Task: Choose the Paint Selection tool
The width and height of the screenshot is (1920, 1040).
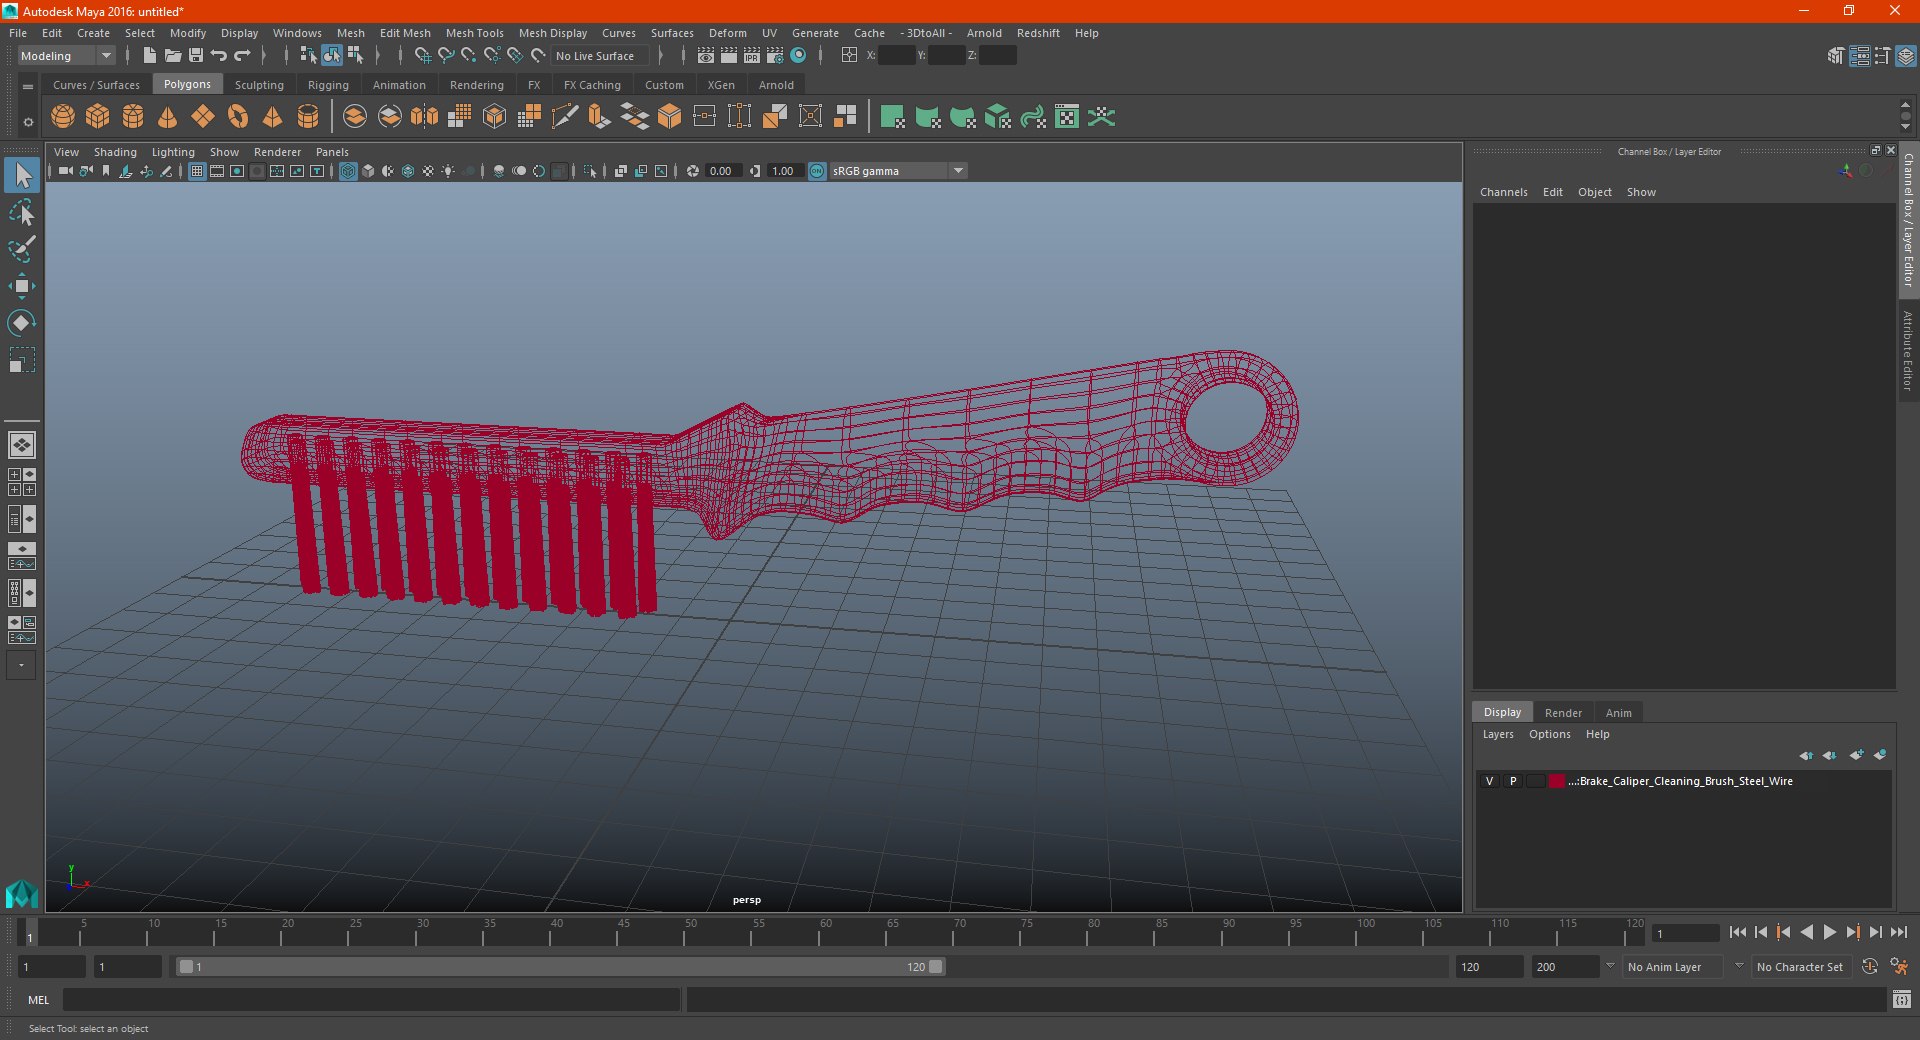Action: [x=22, y=249]
